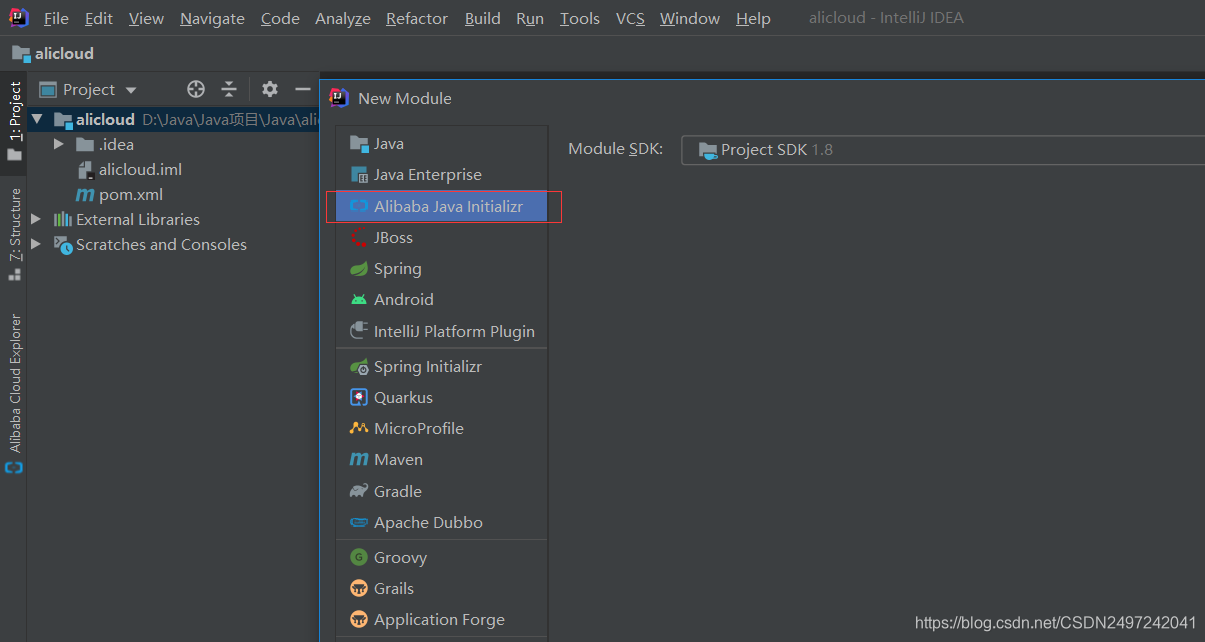1205x642 pixels.
Task: Collapse the alicloud root folder arrow
Action: [x=38, y=119]
